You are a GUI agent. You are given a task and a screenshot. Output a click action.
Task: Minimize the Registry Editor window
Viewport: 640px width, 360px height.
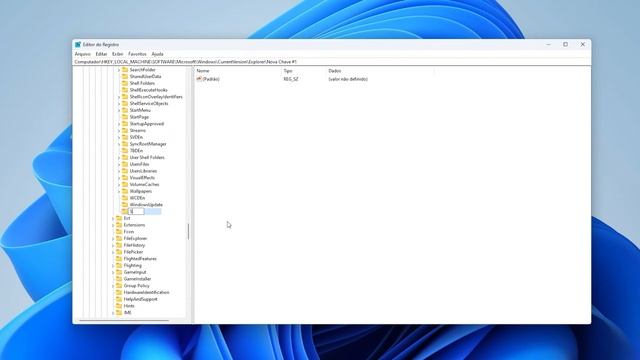[549, 44]
